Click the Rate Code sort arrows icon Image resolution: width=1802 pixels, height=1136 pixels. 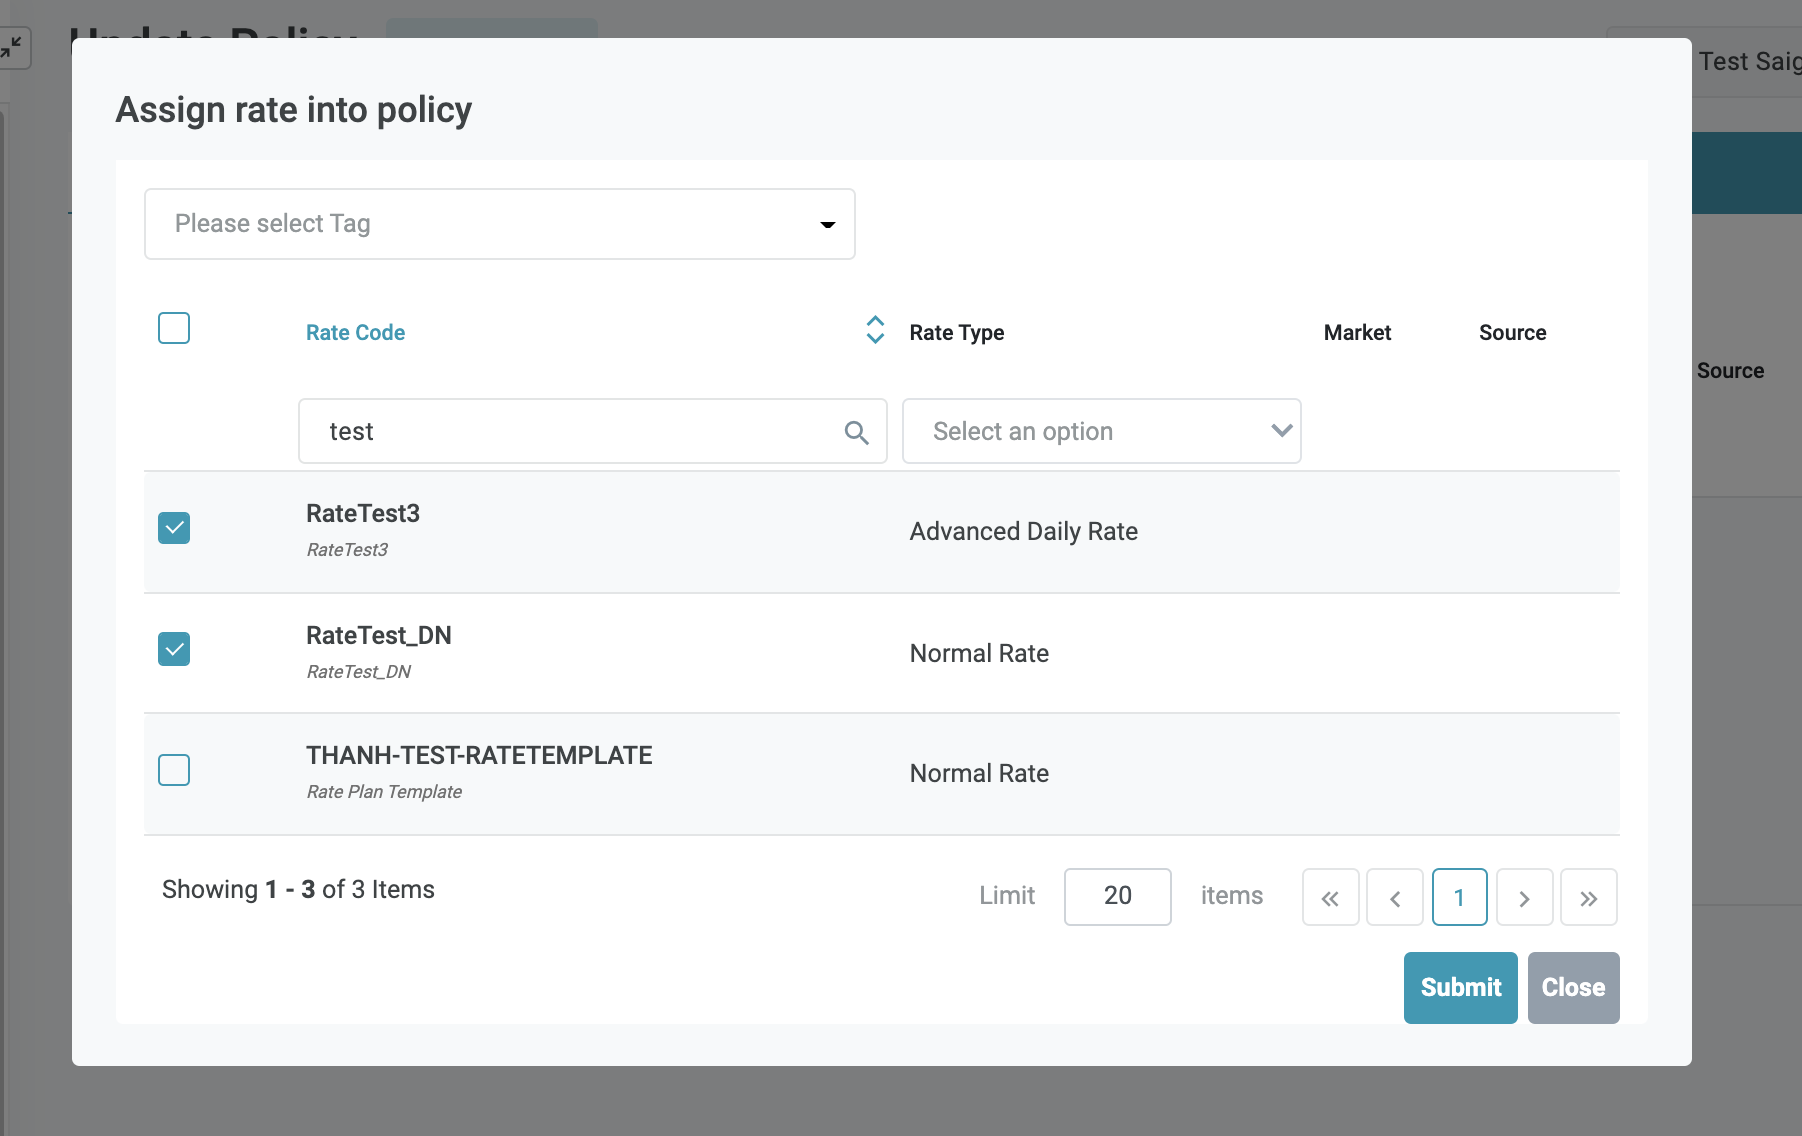[874, 330]
